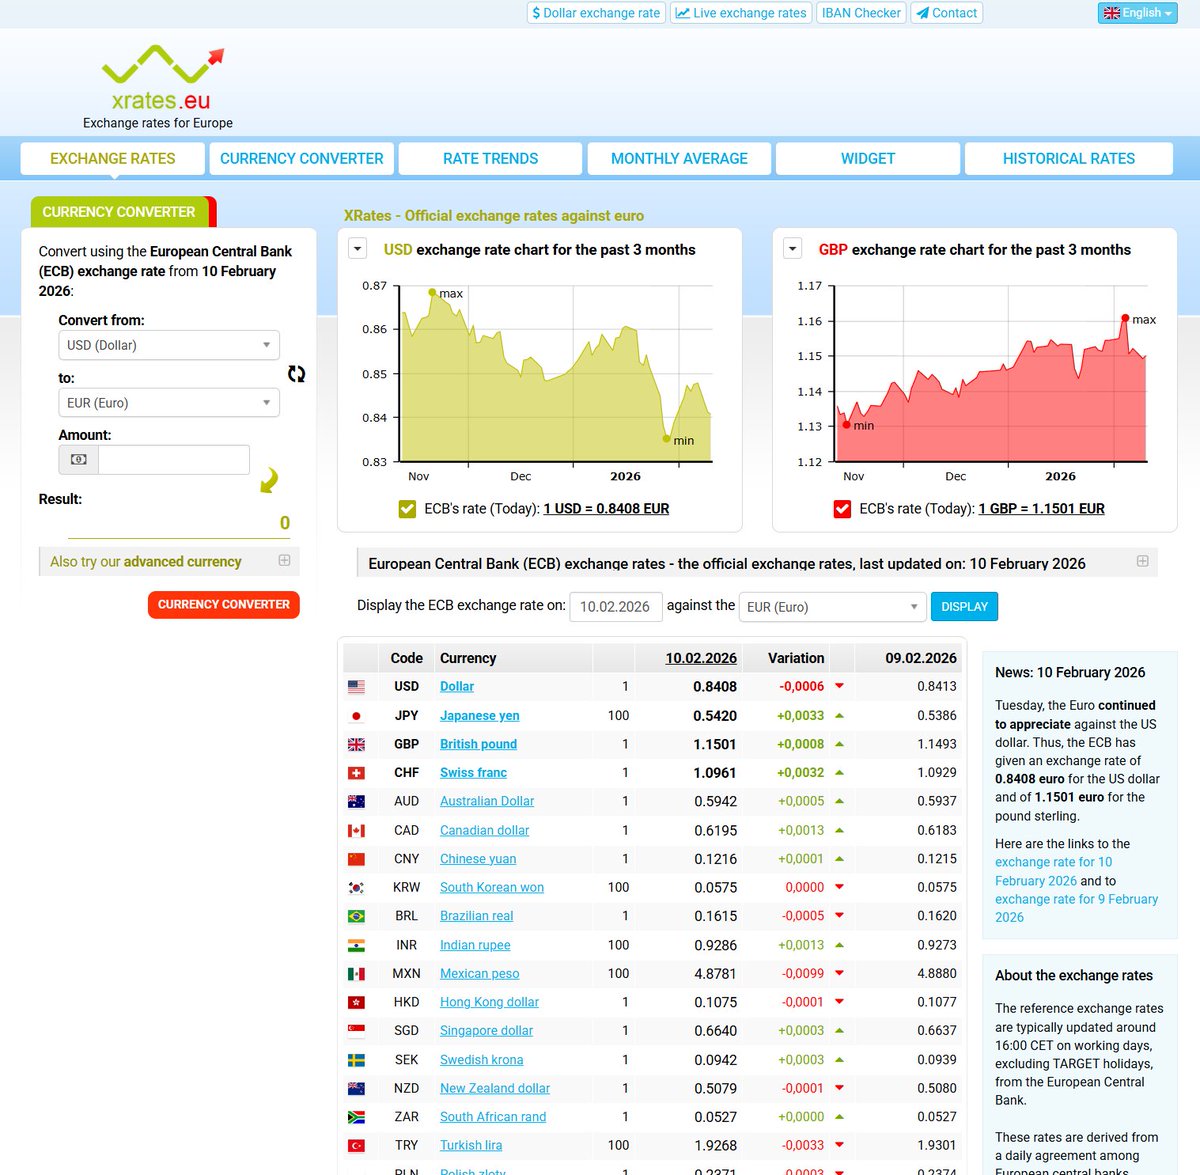Screen dimensions: 1200x1175
Task: Open the RATE TRENDS tab
Action: [x=490, y=159]
